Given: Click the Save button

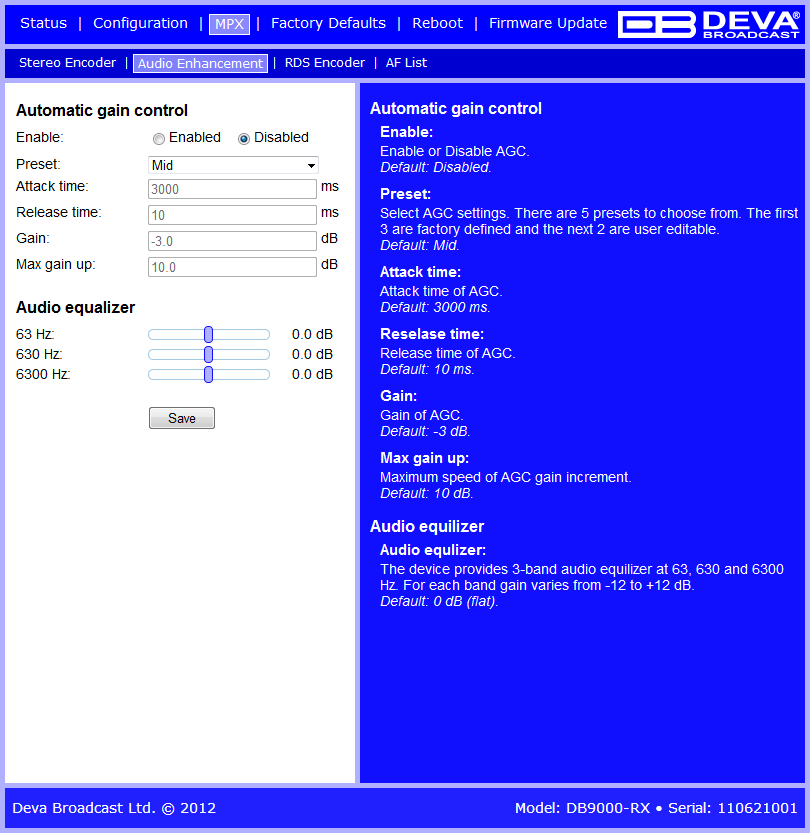Looking at the screenshot, I should pyautogui.click(x=182, y=418).
